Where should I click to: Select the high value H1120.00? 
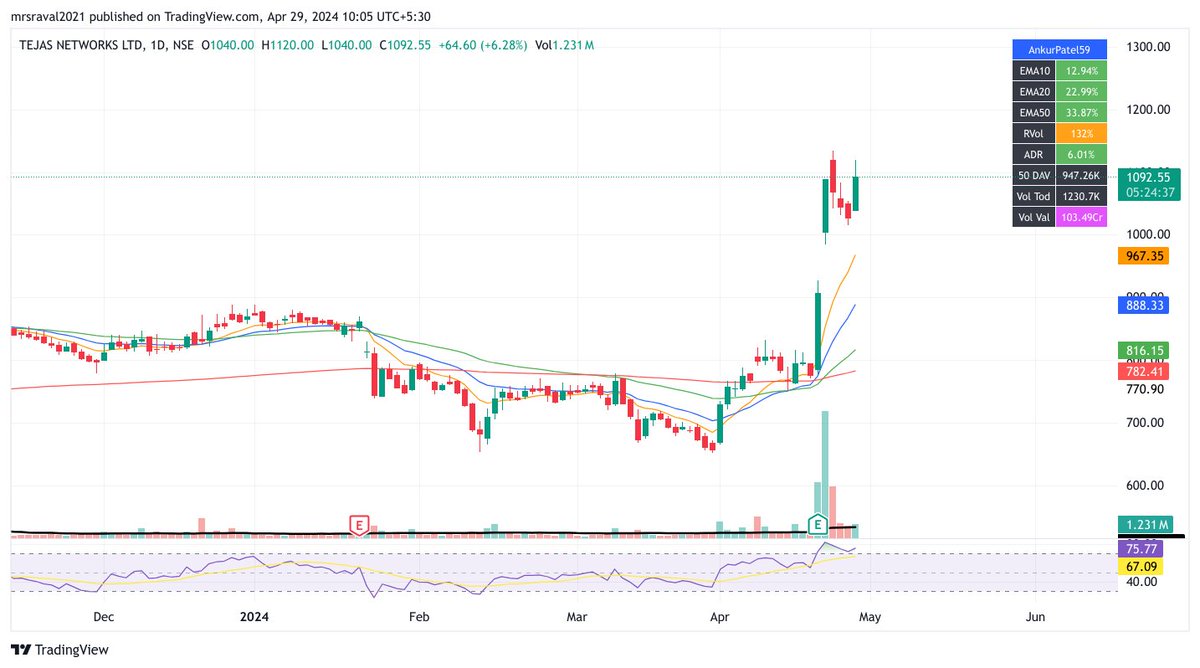click(287, 45)
